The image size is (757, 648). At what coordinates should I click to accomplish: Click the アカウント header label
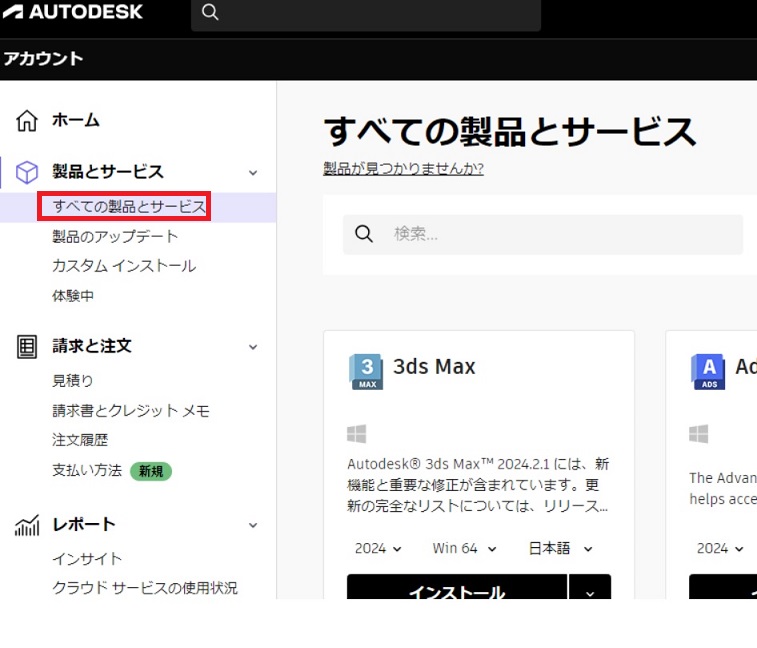(x=43, y=59)
